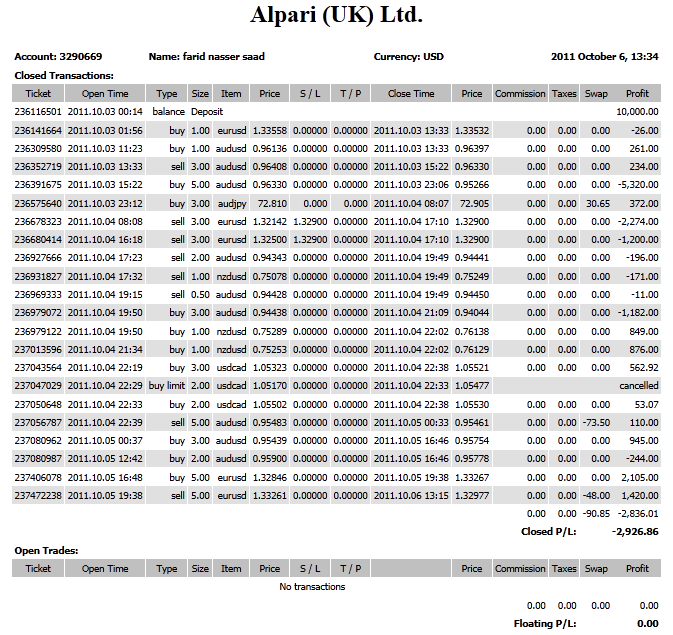This screenshot has height=635, width=673.
Task: Click ticket number 236141664
Action: 38,131
